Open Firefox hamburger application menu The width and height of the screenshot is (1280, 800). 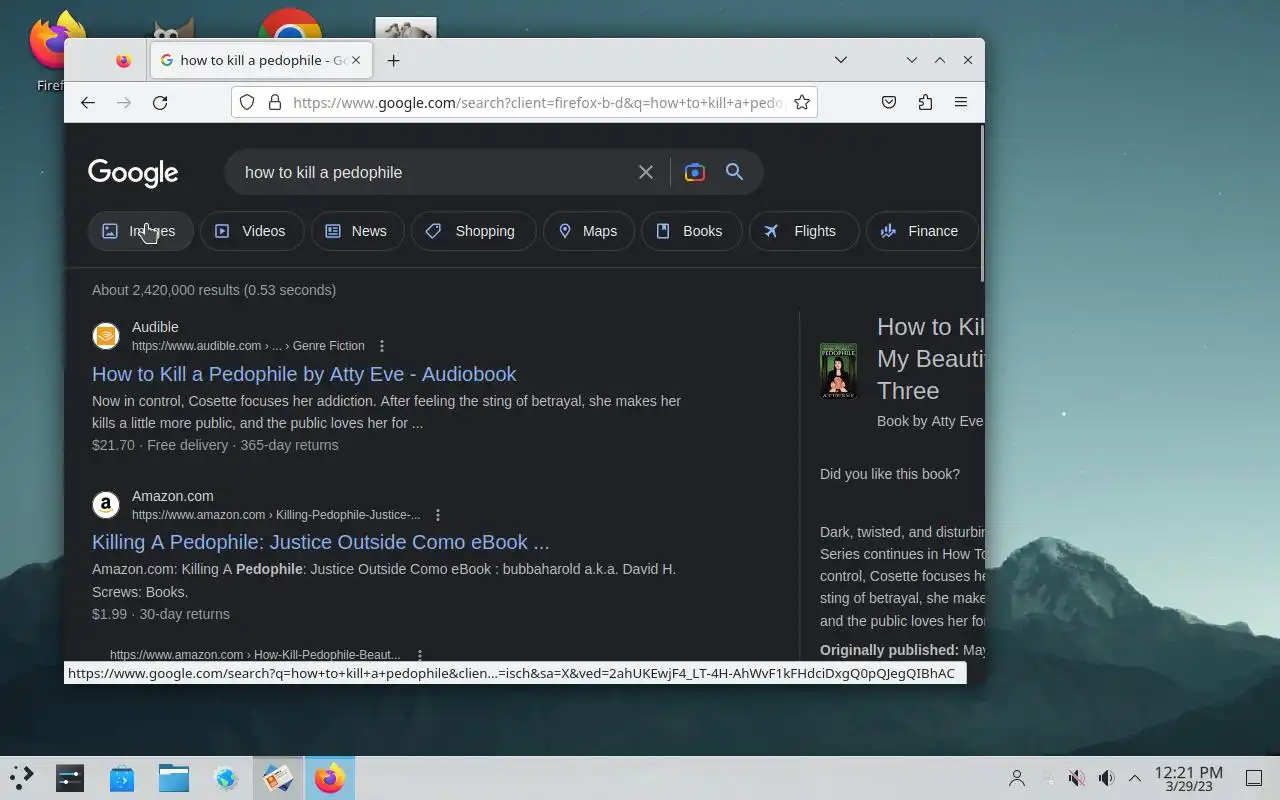(x=961, y=102)
